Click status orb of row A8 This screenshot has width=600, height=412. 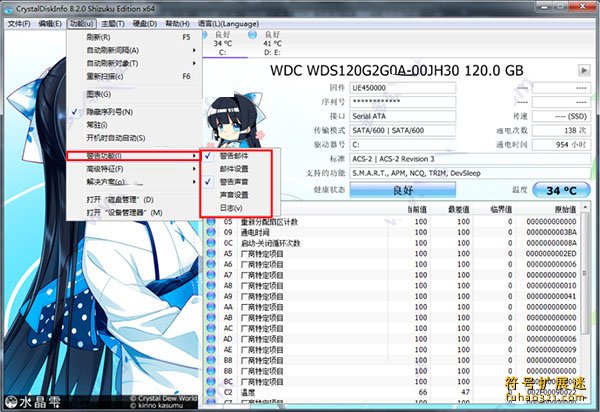211,286
